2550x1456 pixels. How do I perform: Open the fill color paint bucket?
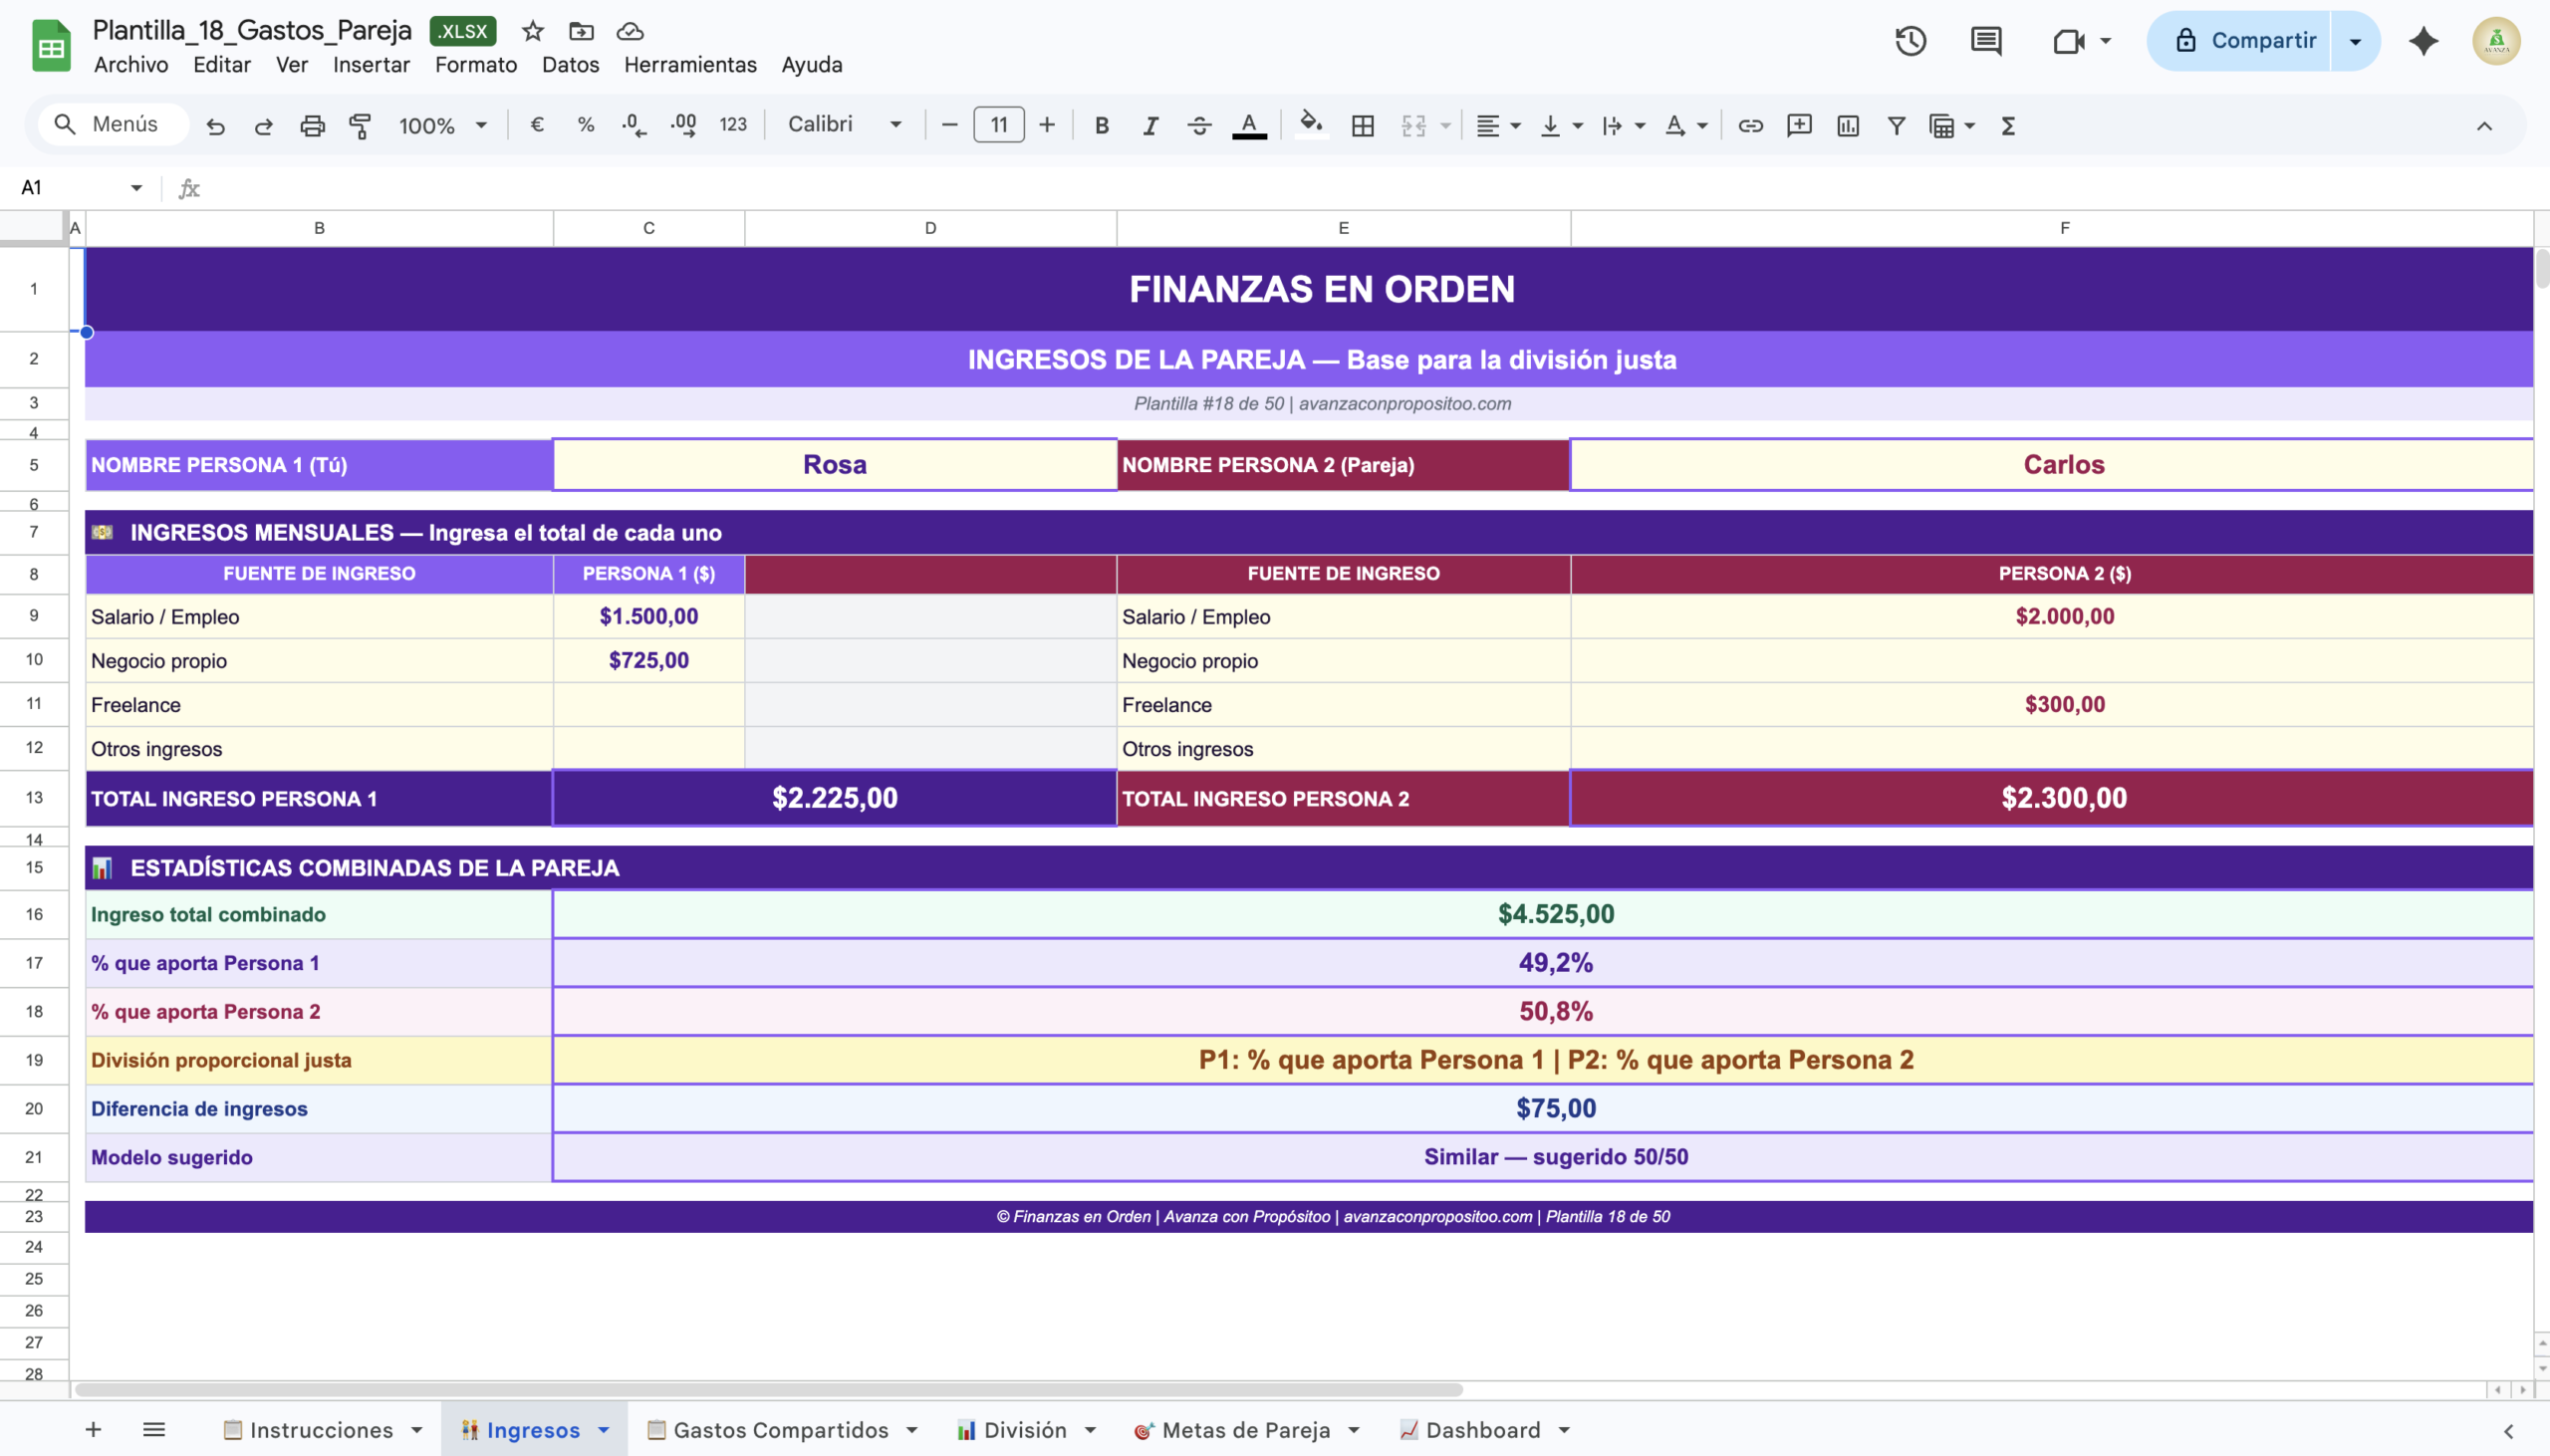1310,125
